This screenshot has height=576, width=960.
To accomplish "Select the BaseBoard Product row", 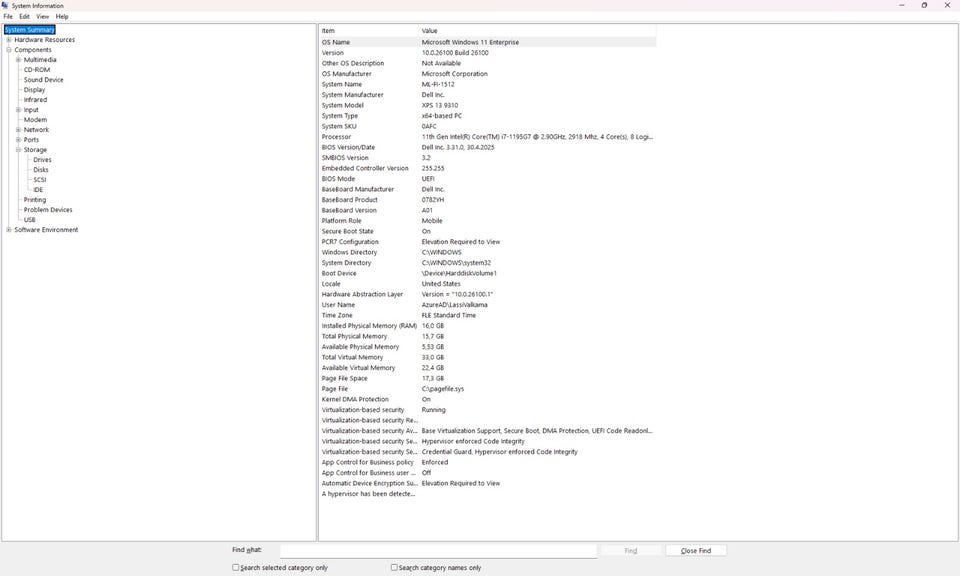I will pos(487,200).
